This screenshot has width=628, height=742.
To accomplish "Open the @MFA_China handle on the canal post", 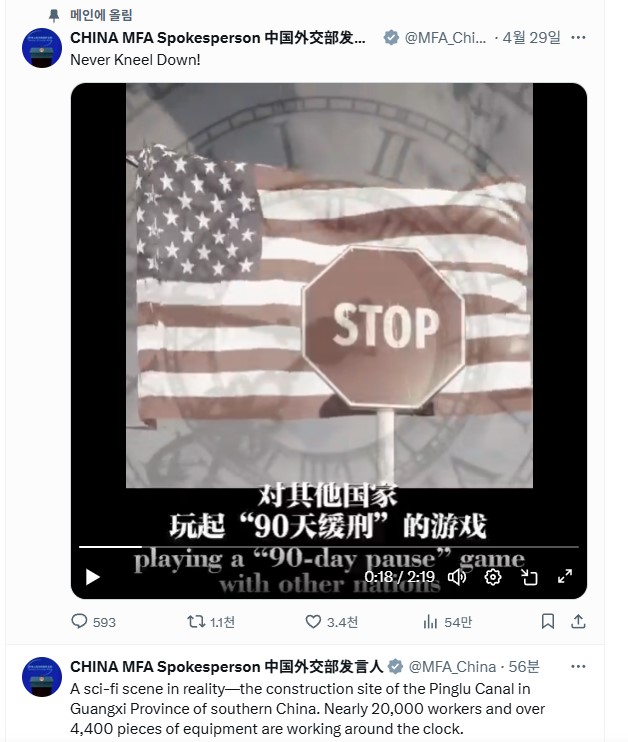I will click(452, 667).
